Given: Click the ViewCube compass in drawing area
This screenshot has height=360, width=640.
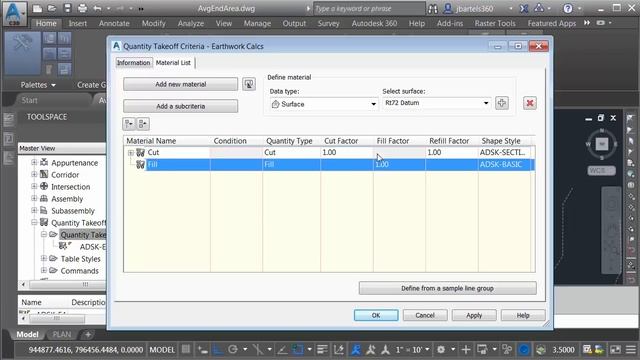Looking at the screenshot, I should [x=602, y=144].
